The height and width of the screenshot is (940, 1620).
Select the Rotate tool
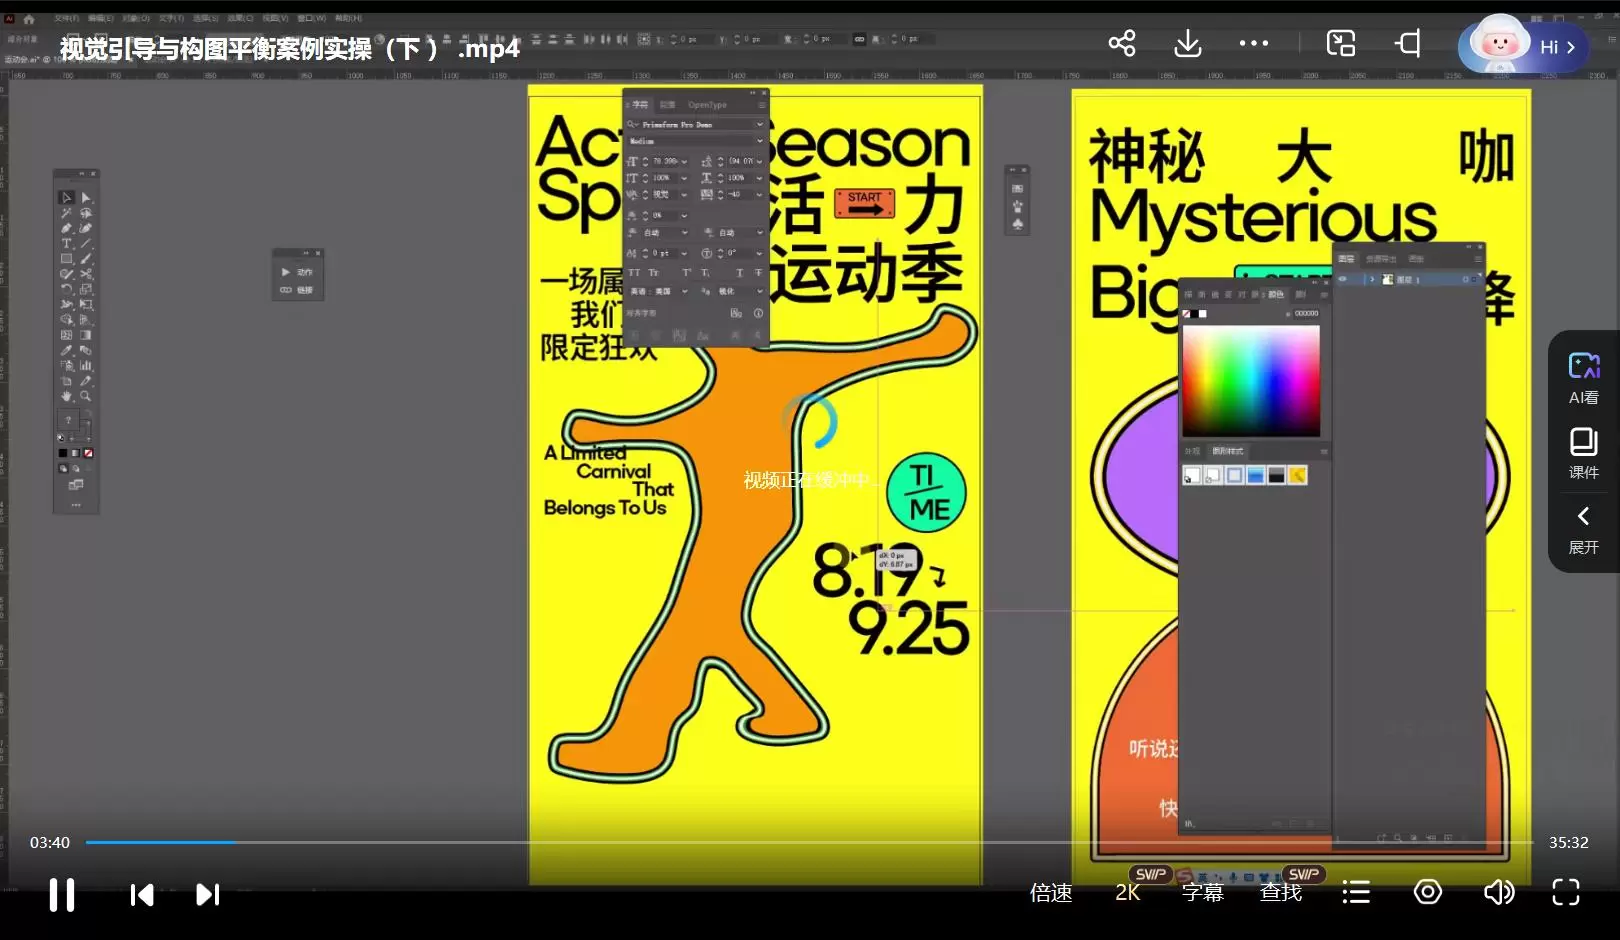pyautogui.click(x=66, y=288)
